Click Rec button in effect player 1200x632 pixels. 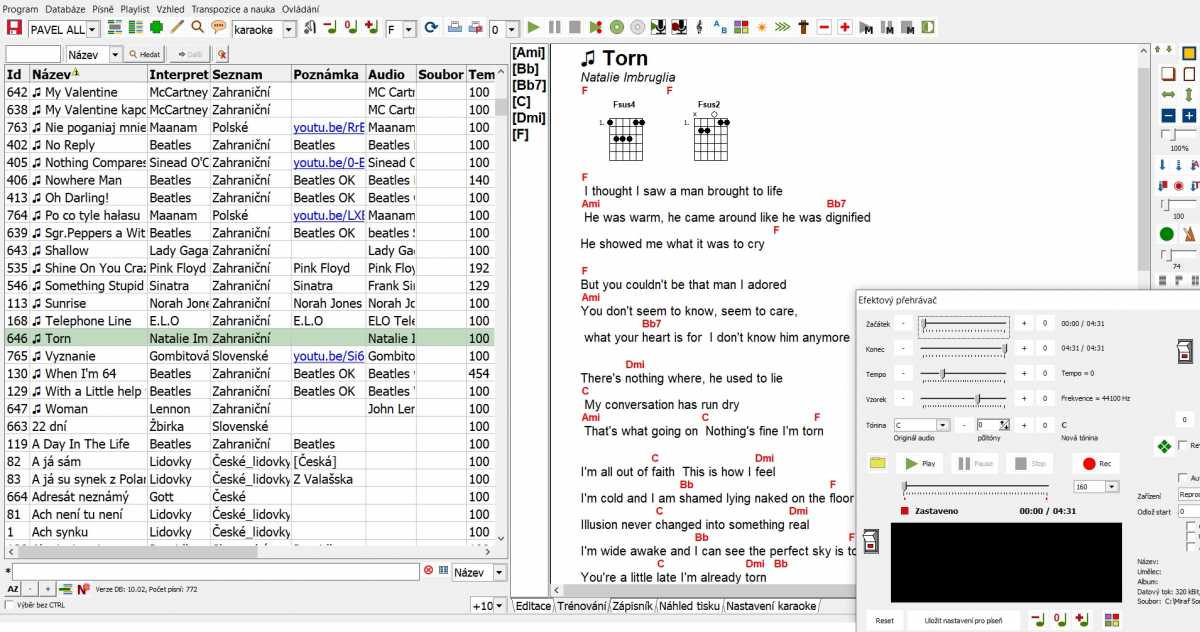[x=1097, y=463]
